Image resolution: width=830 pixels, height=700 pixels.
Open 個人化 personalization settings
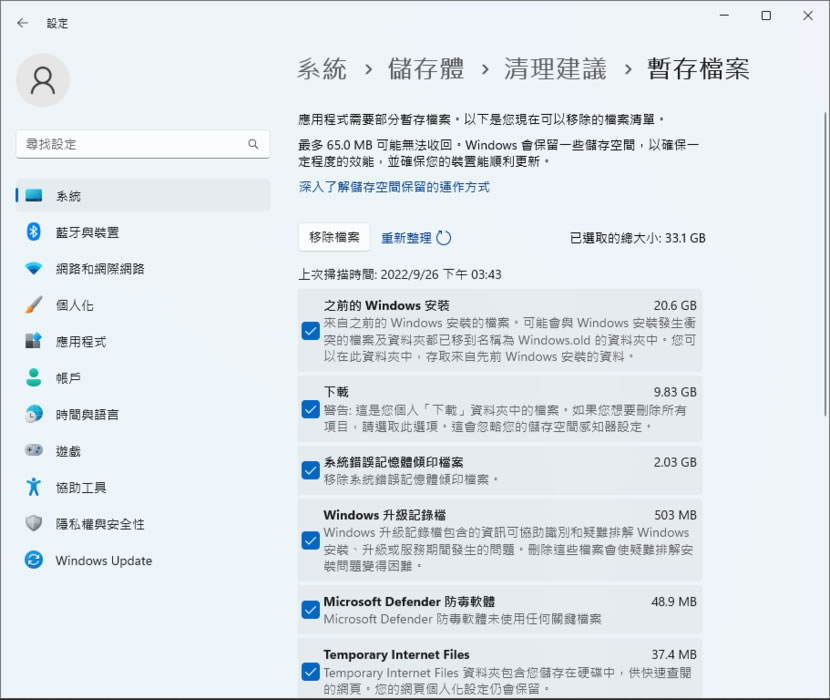(75, 305)
